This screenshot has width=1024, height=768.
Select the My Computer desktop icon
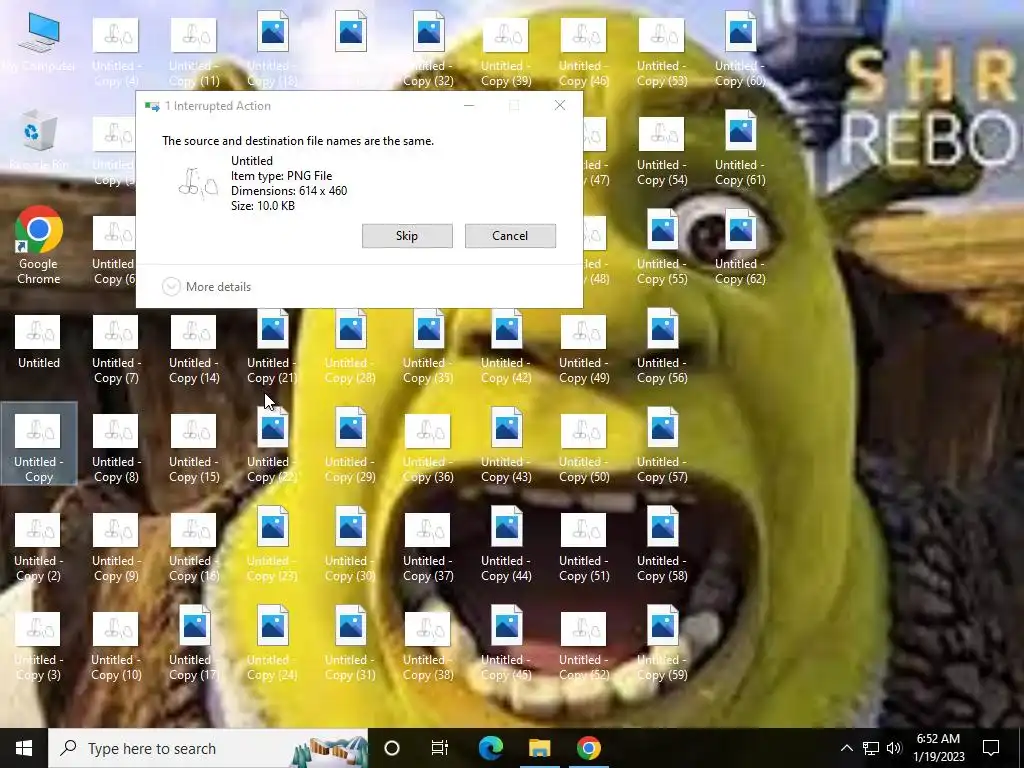coord(39,43)
